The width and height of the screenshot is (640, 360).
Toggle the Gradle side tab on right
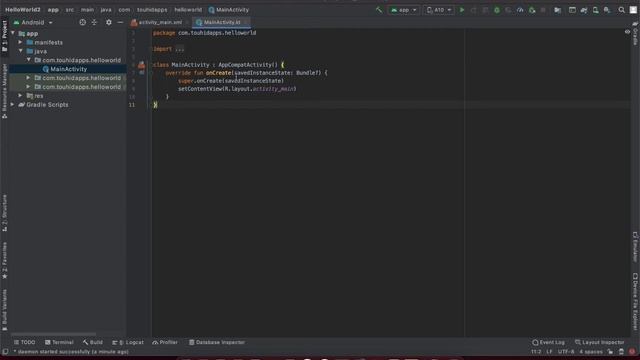pos(636,33)
